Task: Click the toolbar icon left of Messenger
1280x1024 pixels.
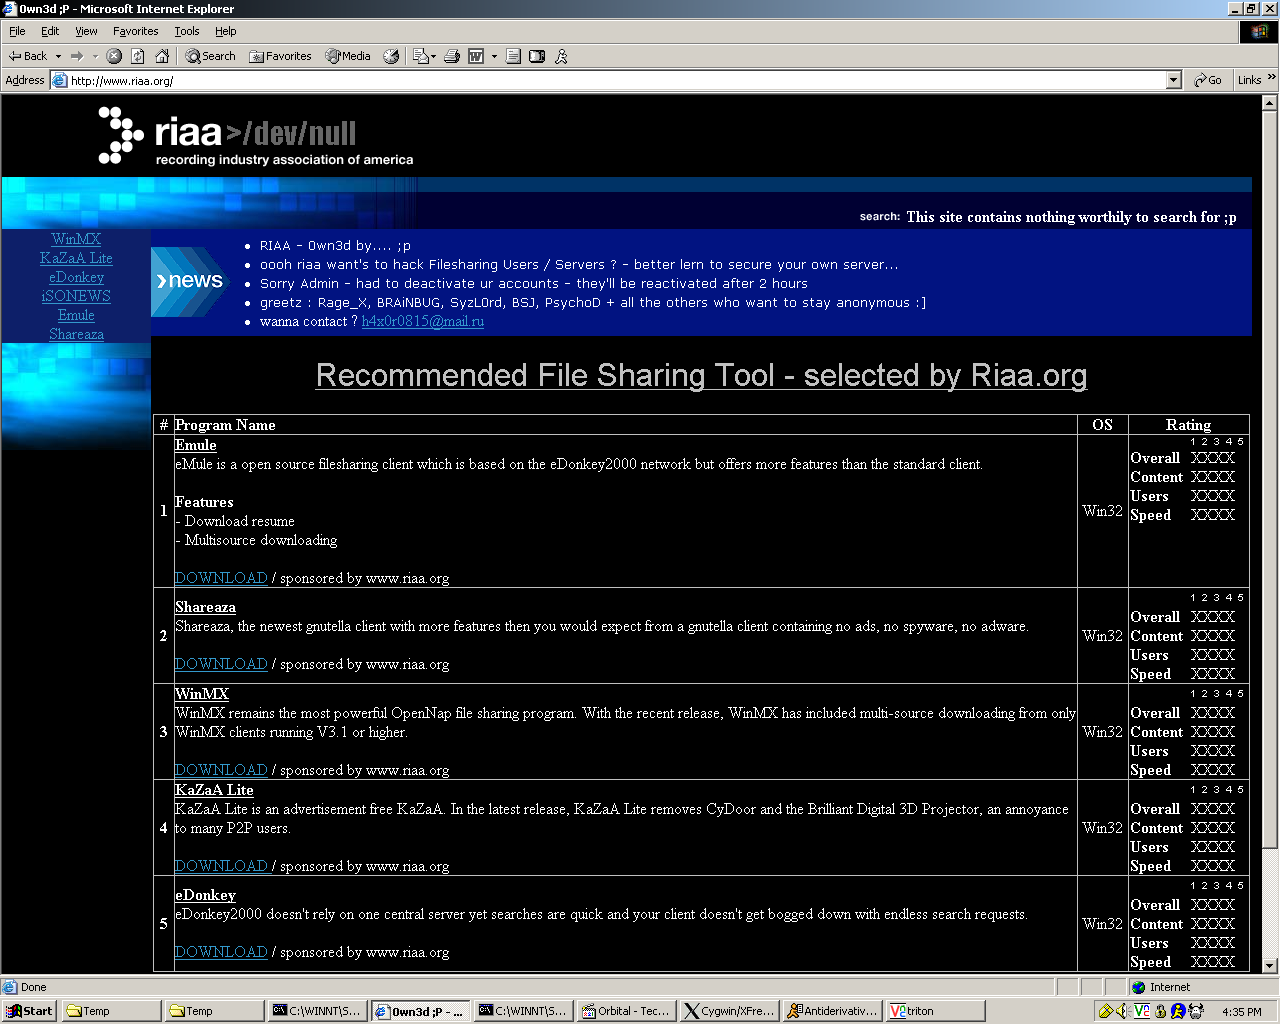Action: coord(537,56)
